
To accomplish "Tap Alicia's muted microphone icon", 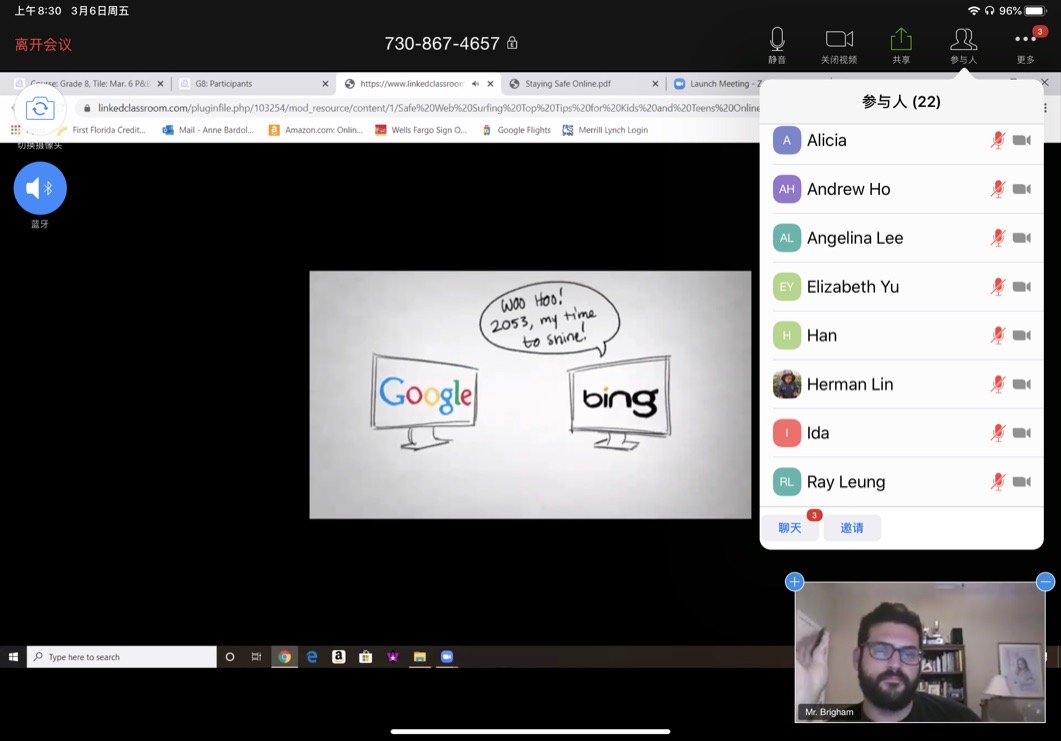I will [997, 140].
